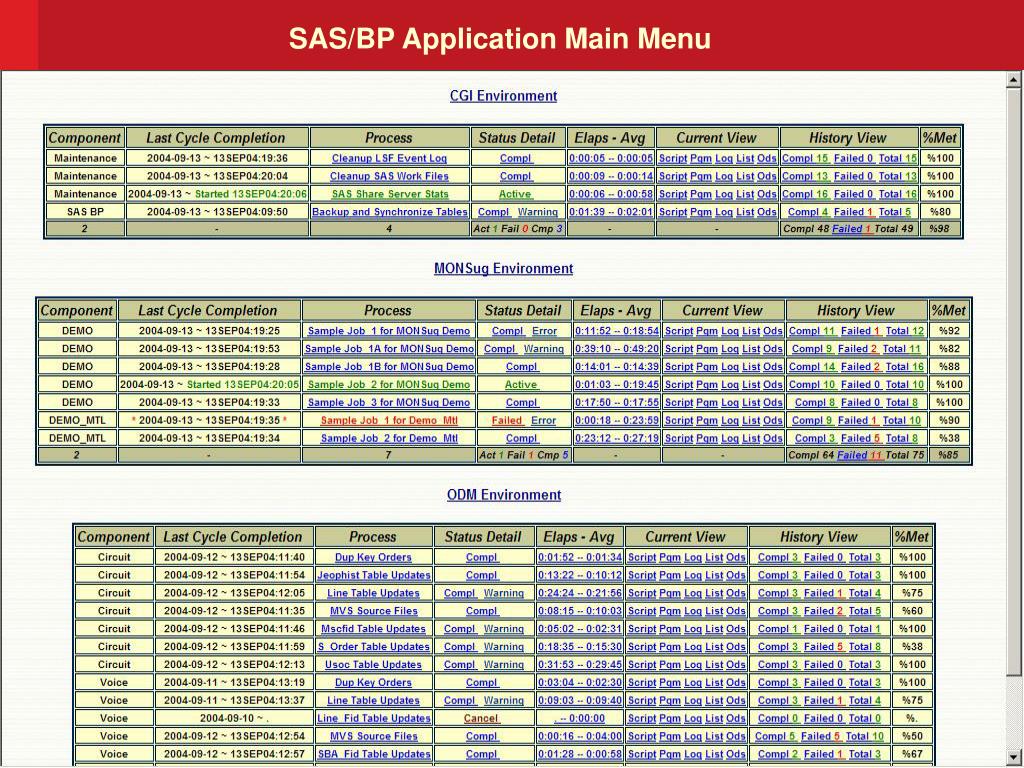Open S_Order Table Updates process
The image size is (1024, 768).
374,647
